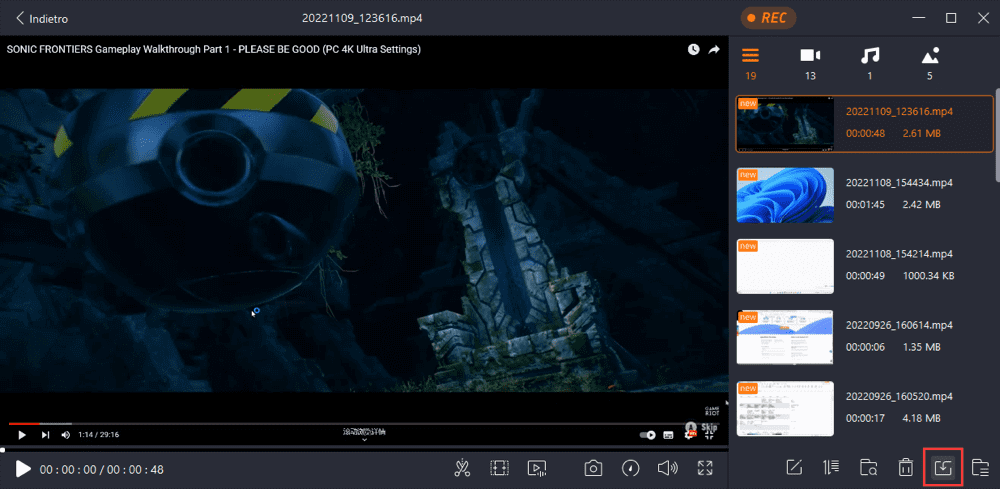Open the trim scissors tool
The image size is (1000, 489).
[x=462, y=469]
